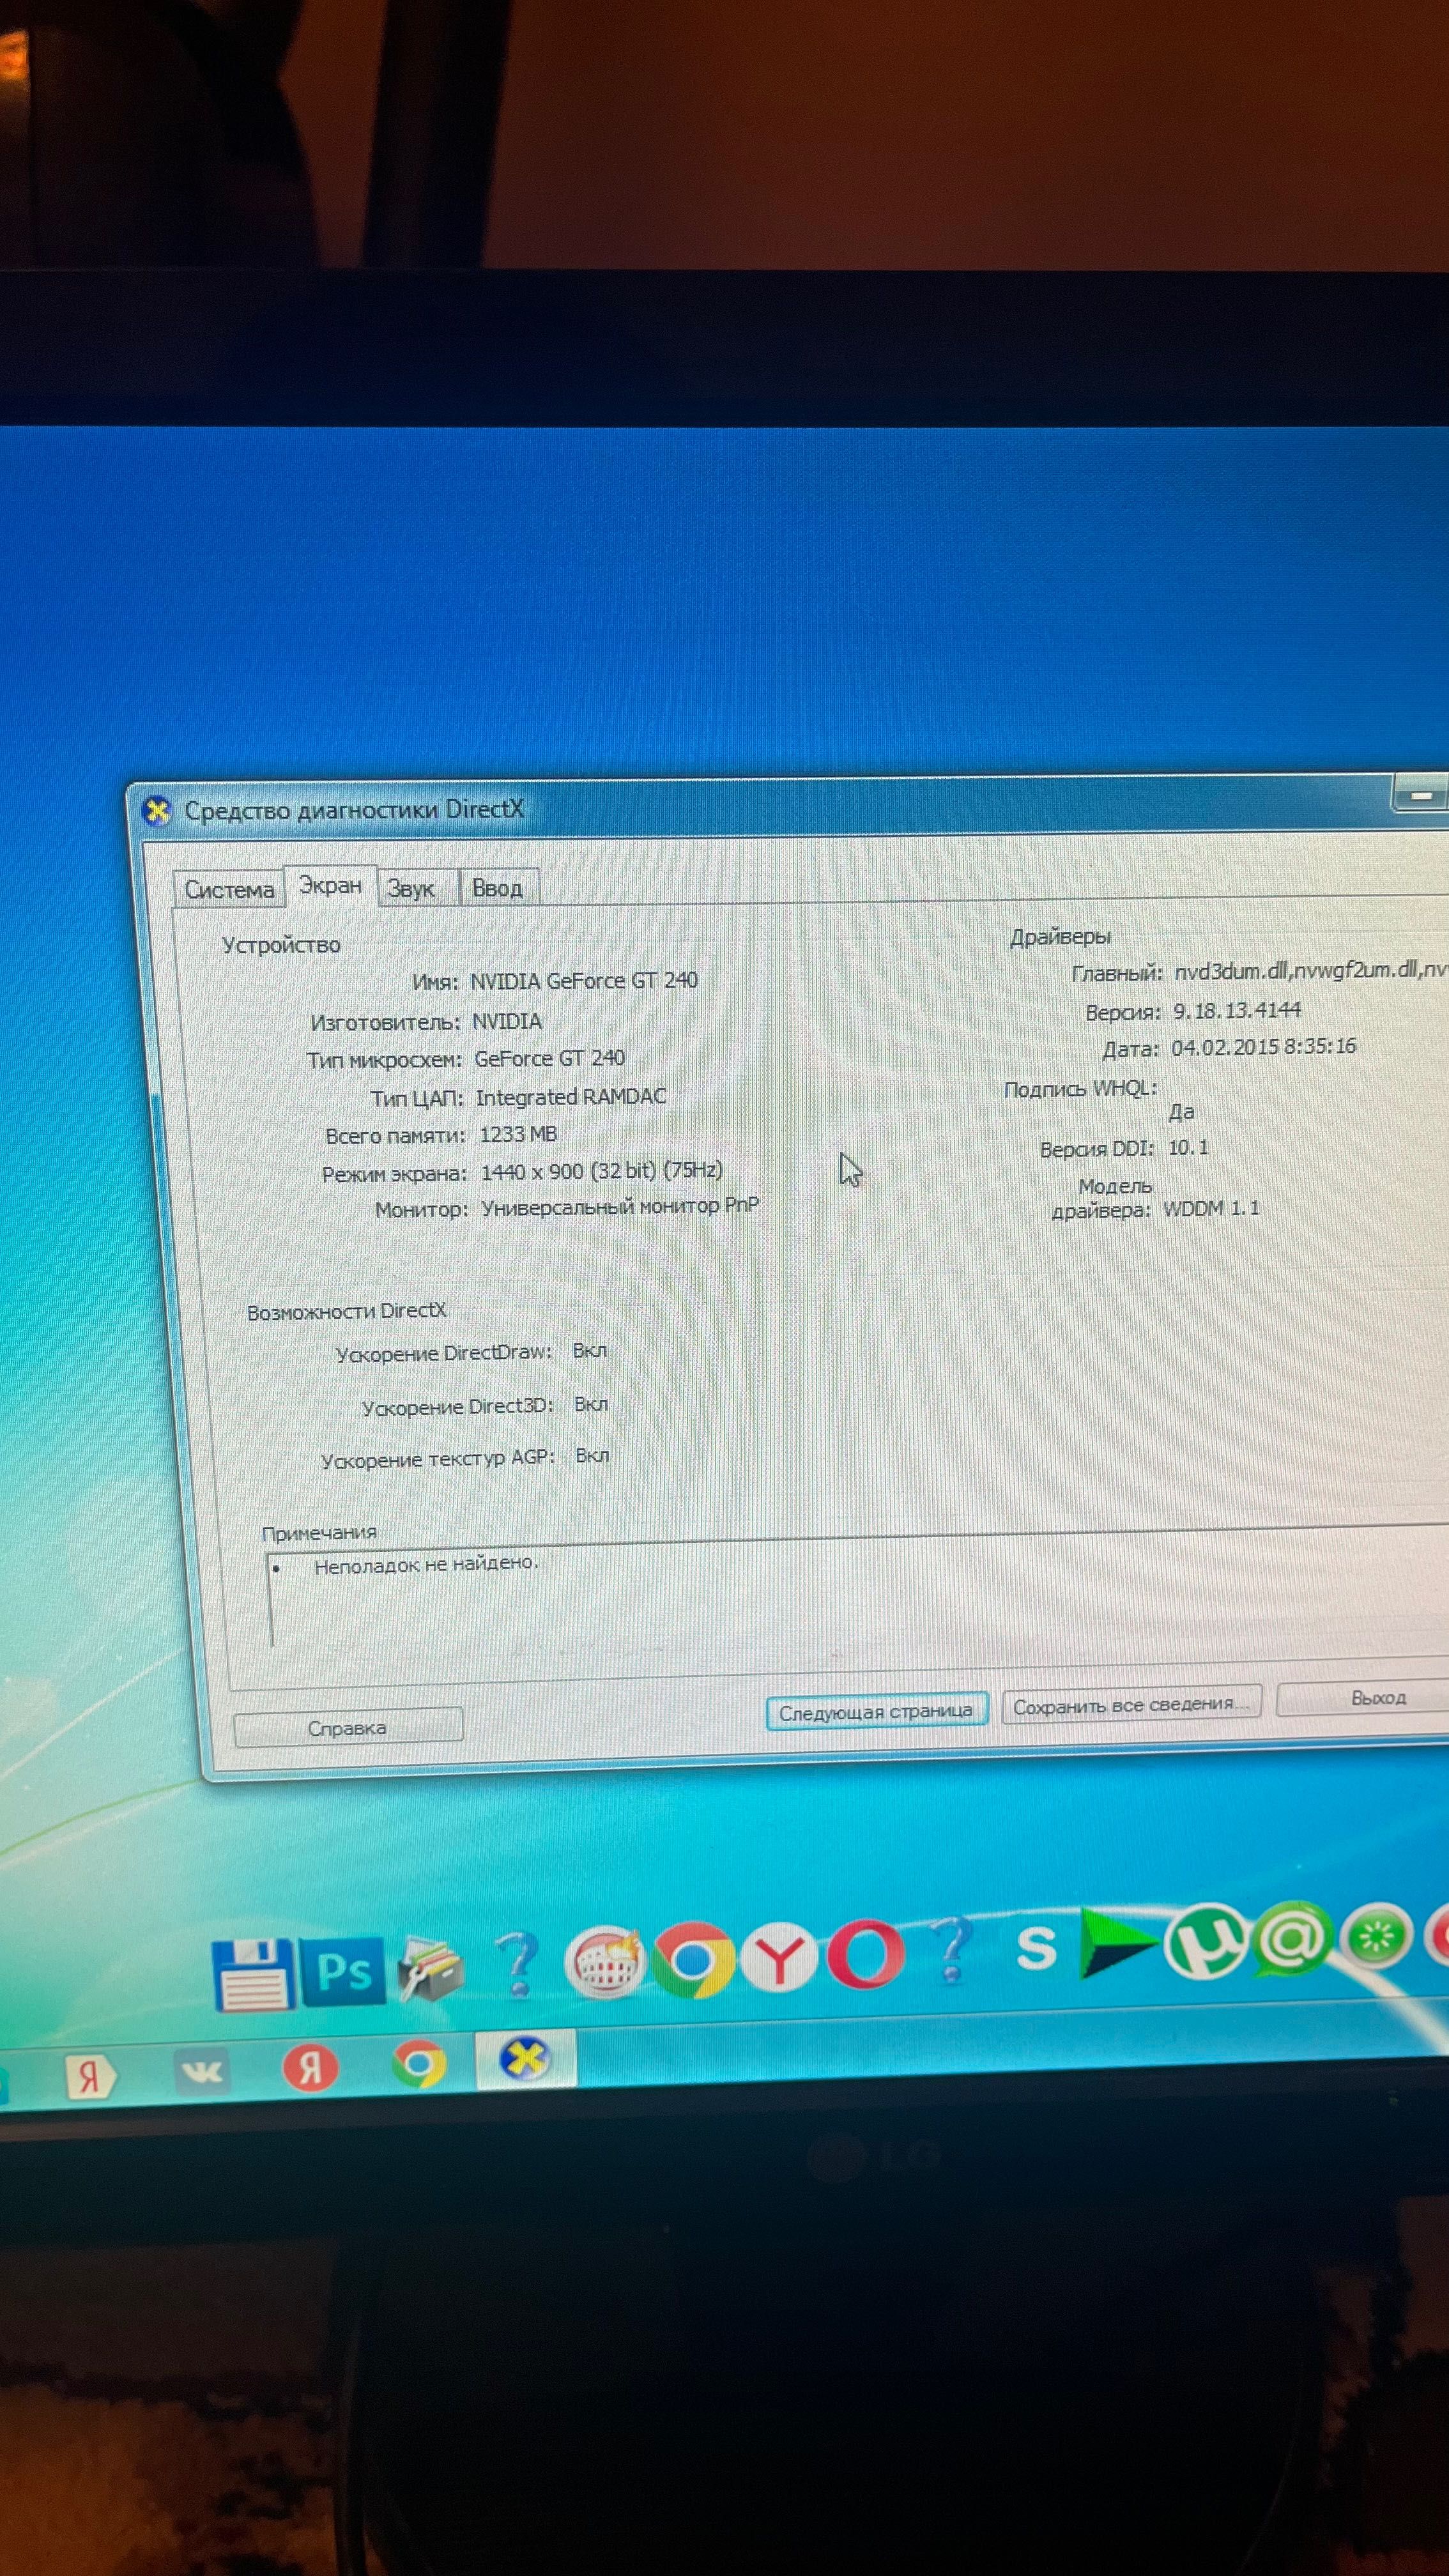This screenshot has width=1449, height=2576.
Task: Click the Справка button
Action: pyautogui.click(x=347, y=1728)
